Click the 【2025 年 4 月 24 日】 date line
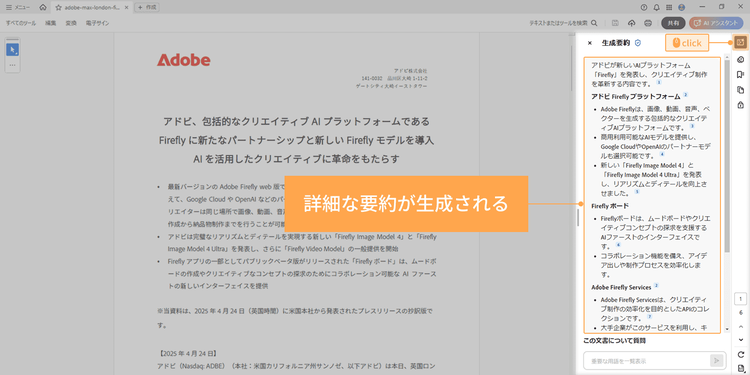The width and height of the screenshot is (750, 375). pyautogui.click(x=188, y=353)
